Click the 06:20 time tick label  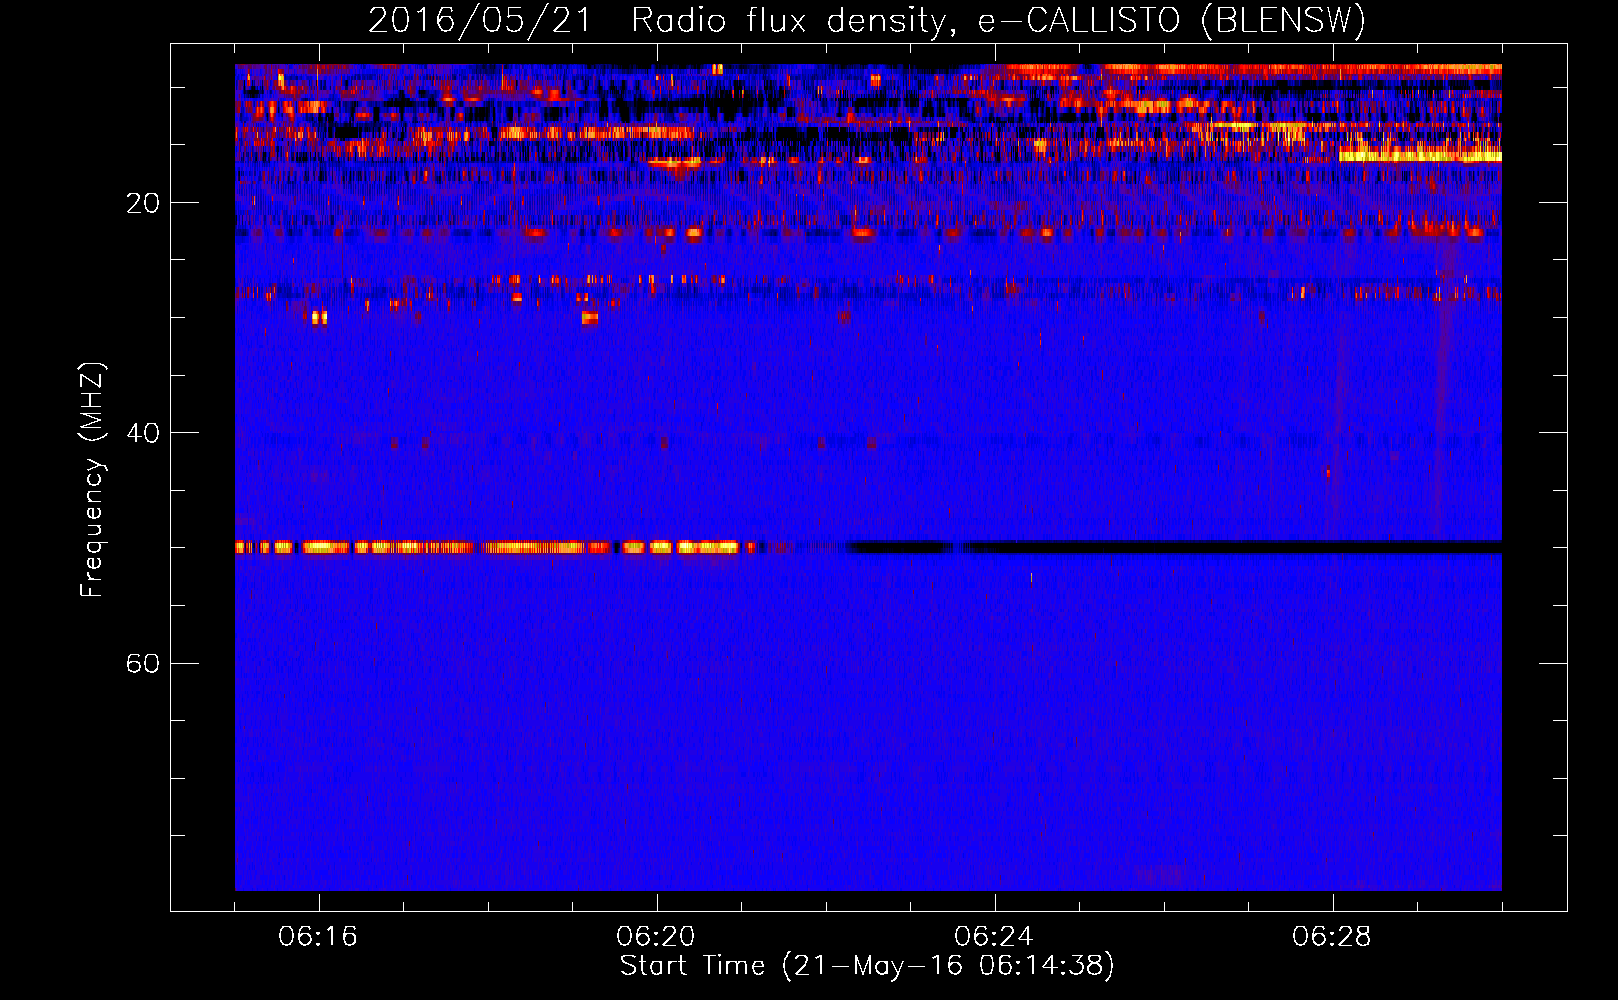[656, 937]
